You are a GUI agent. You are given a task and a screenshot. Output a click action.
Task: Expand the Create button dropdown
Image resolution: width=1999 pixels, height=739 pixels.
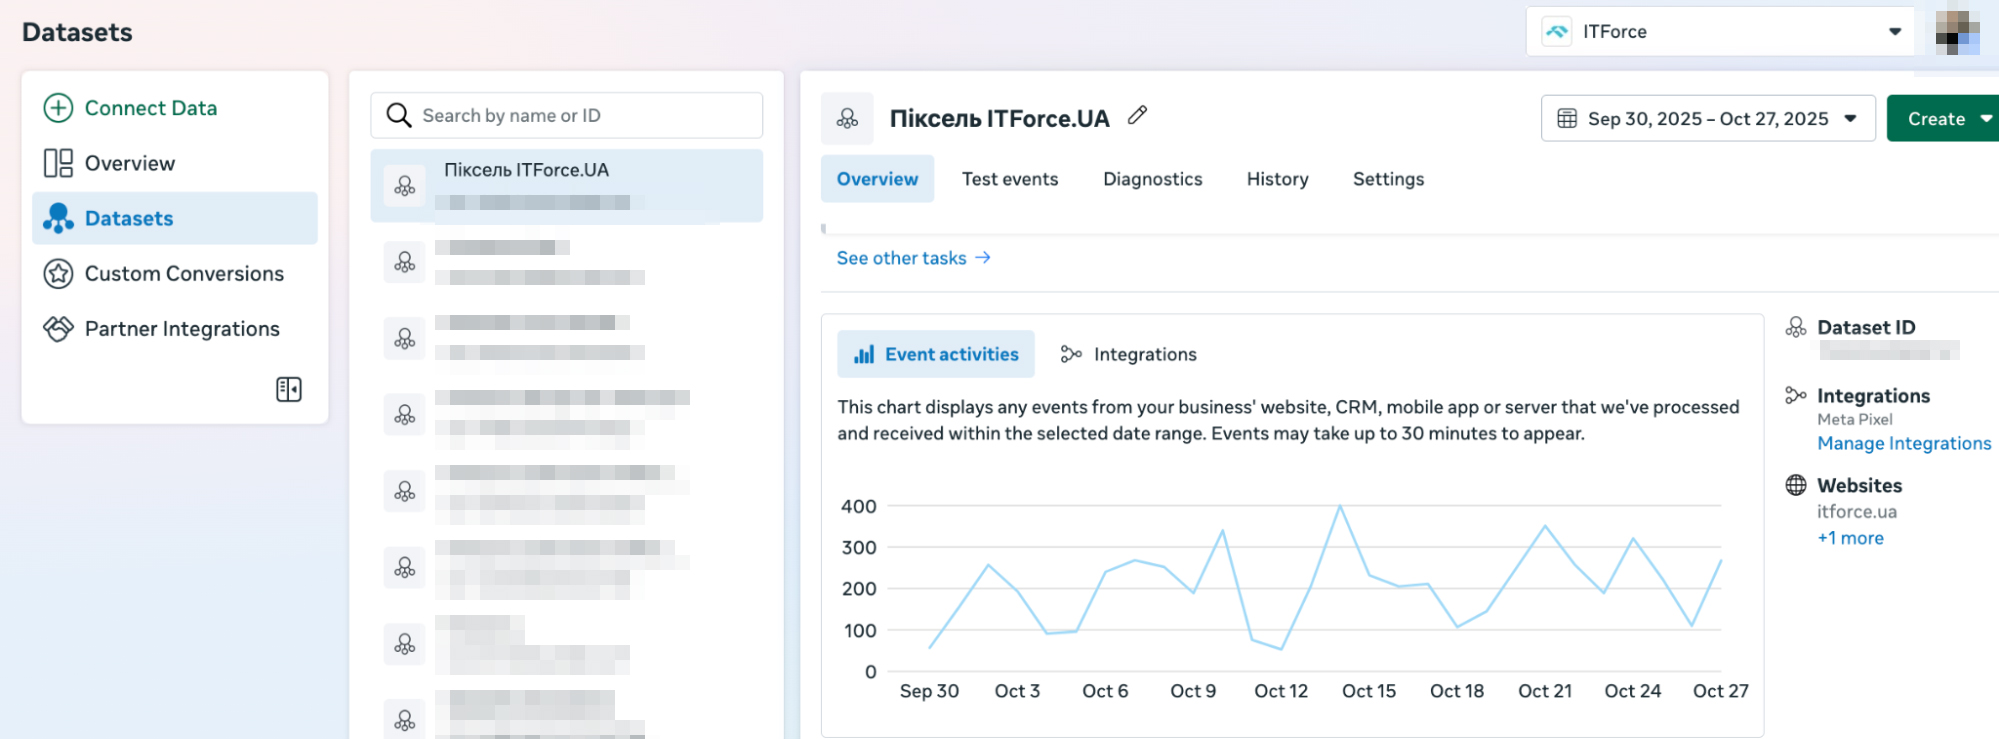[1986, 119]
